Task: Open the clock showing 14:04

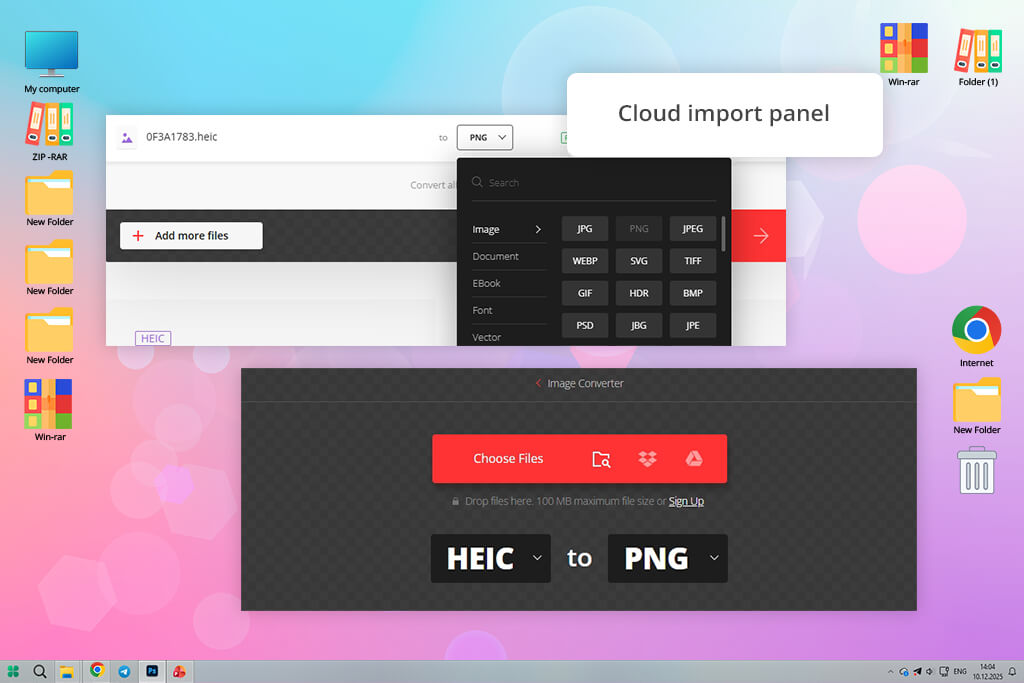Action: pos(987,672)
